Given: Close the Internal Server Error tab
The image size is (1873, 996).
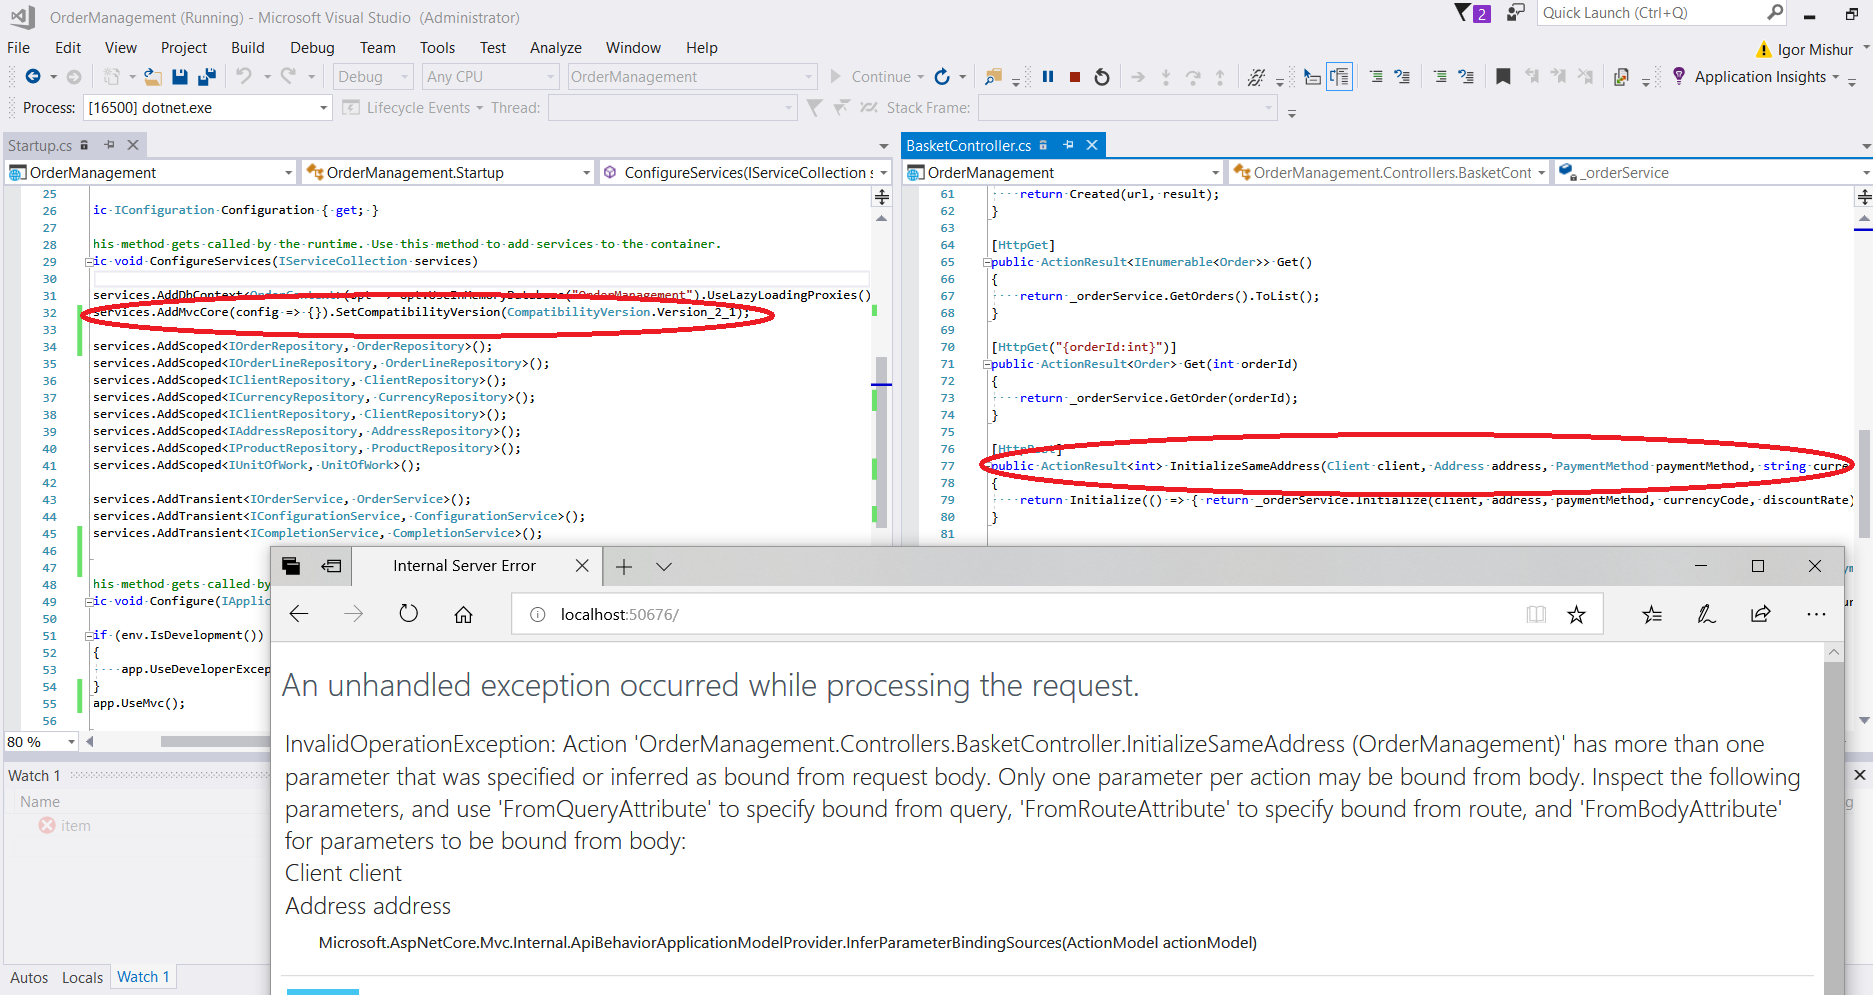Looking at the screenshot, I should tap(582, 566).
